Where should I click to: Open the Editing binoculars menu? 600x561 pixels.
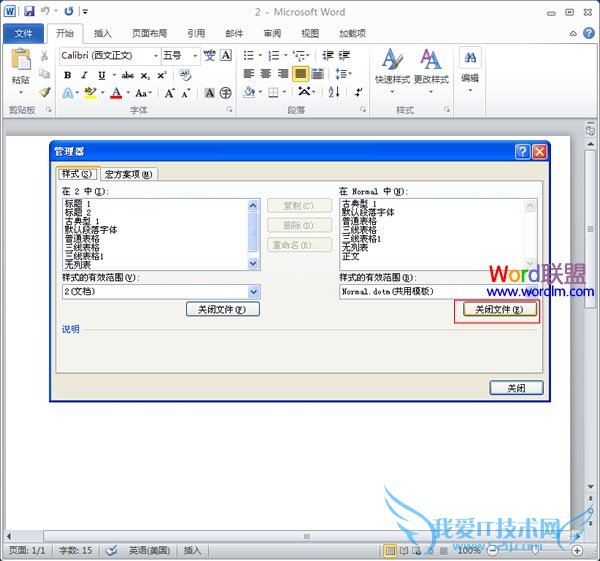(x=470, y=70)
